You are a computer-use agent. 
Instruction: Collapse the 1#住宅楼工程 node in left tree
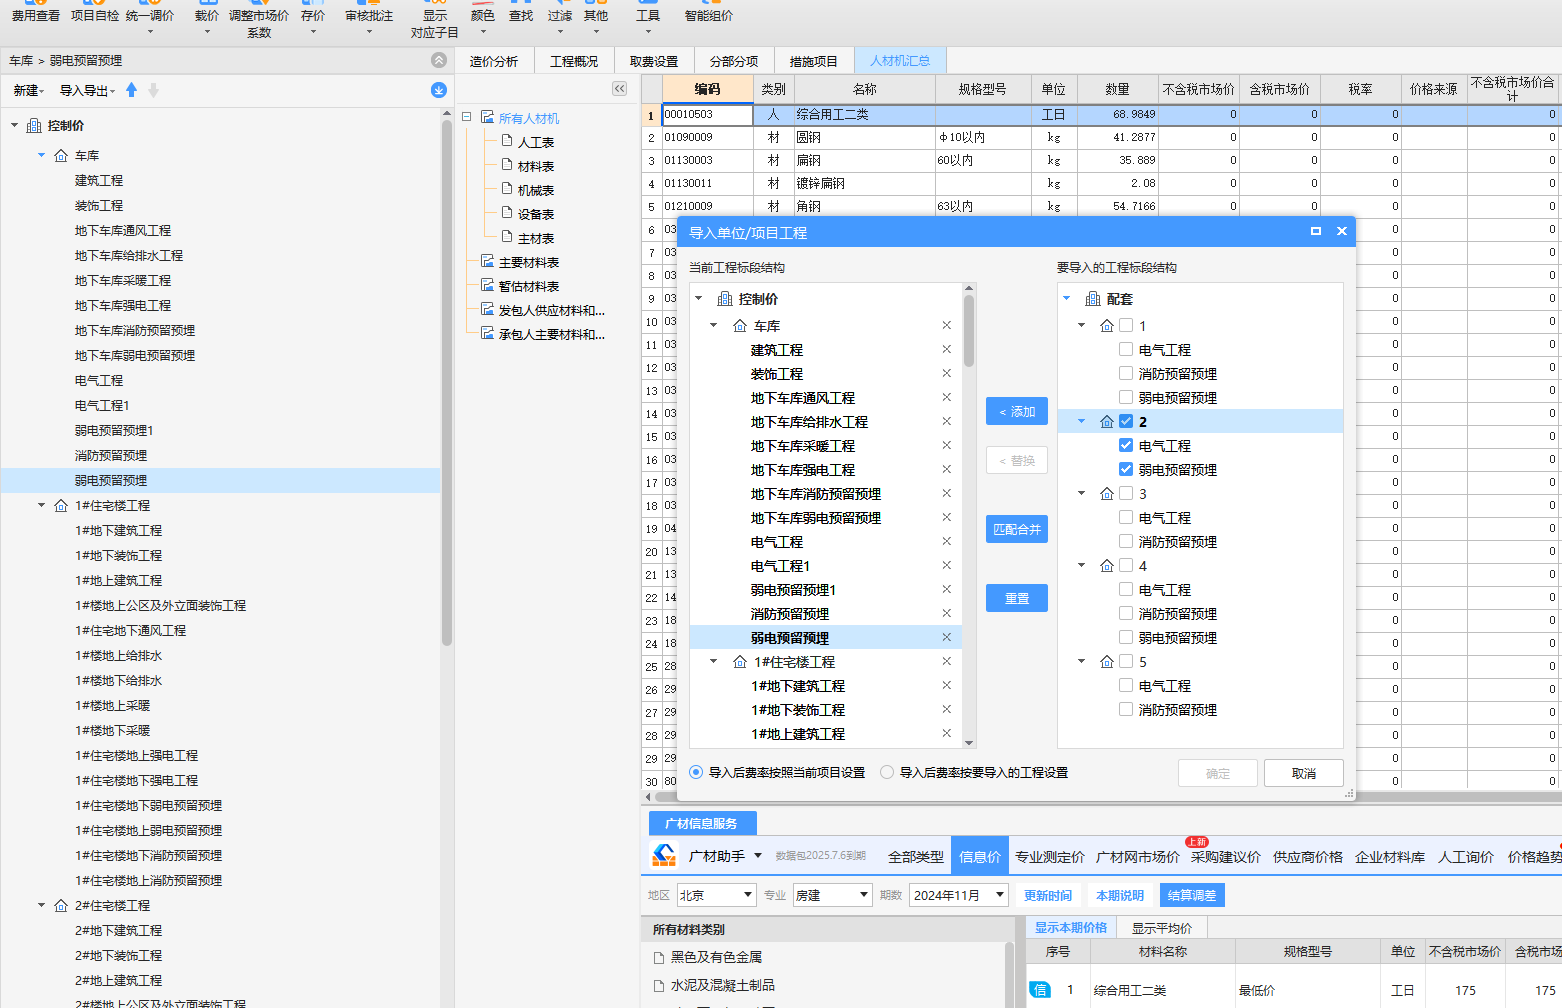41,506
